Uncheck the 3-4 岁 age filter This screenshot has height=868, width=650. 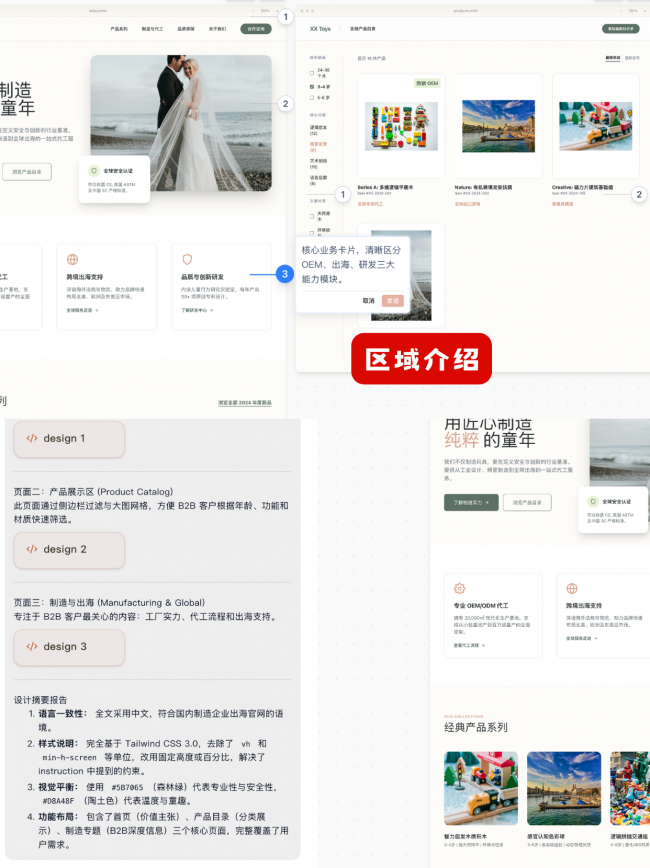tap(312, 87)
